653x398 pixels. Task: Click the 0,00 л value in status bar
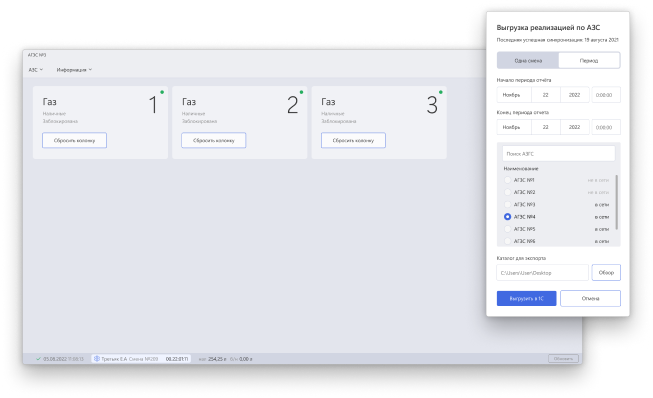pyautogui.click(x=246, y=359)
